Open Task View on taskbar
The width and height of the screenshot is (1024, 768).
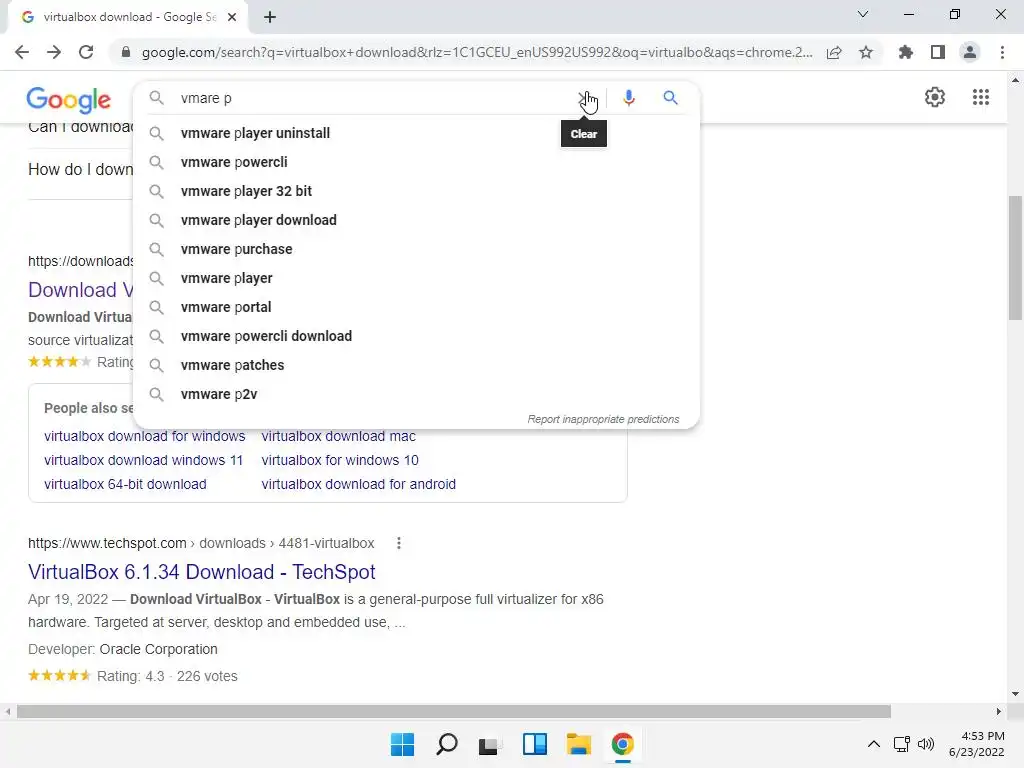(490, 744)
